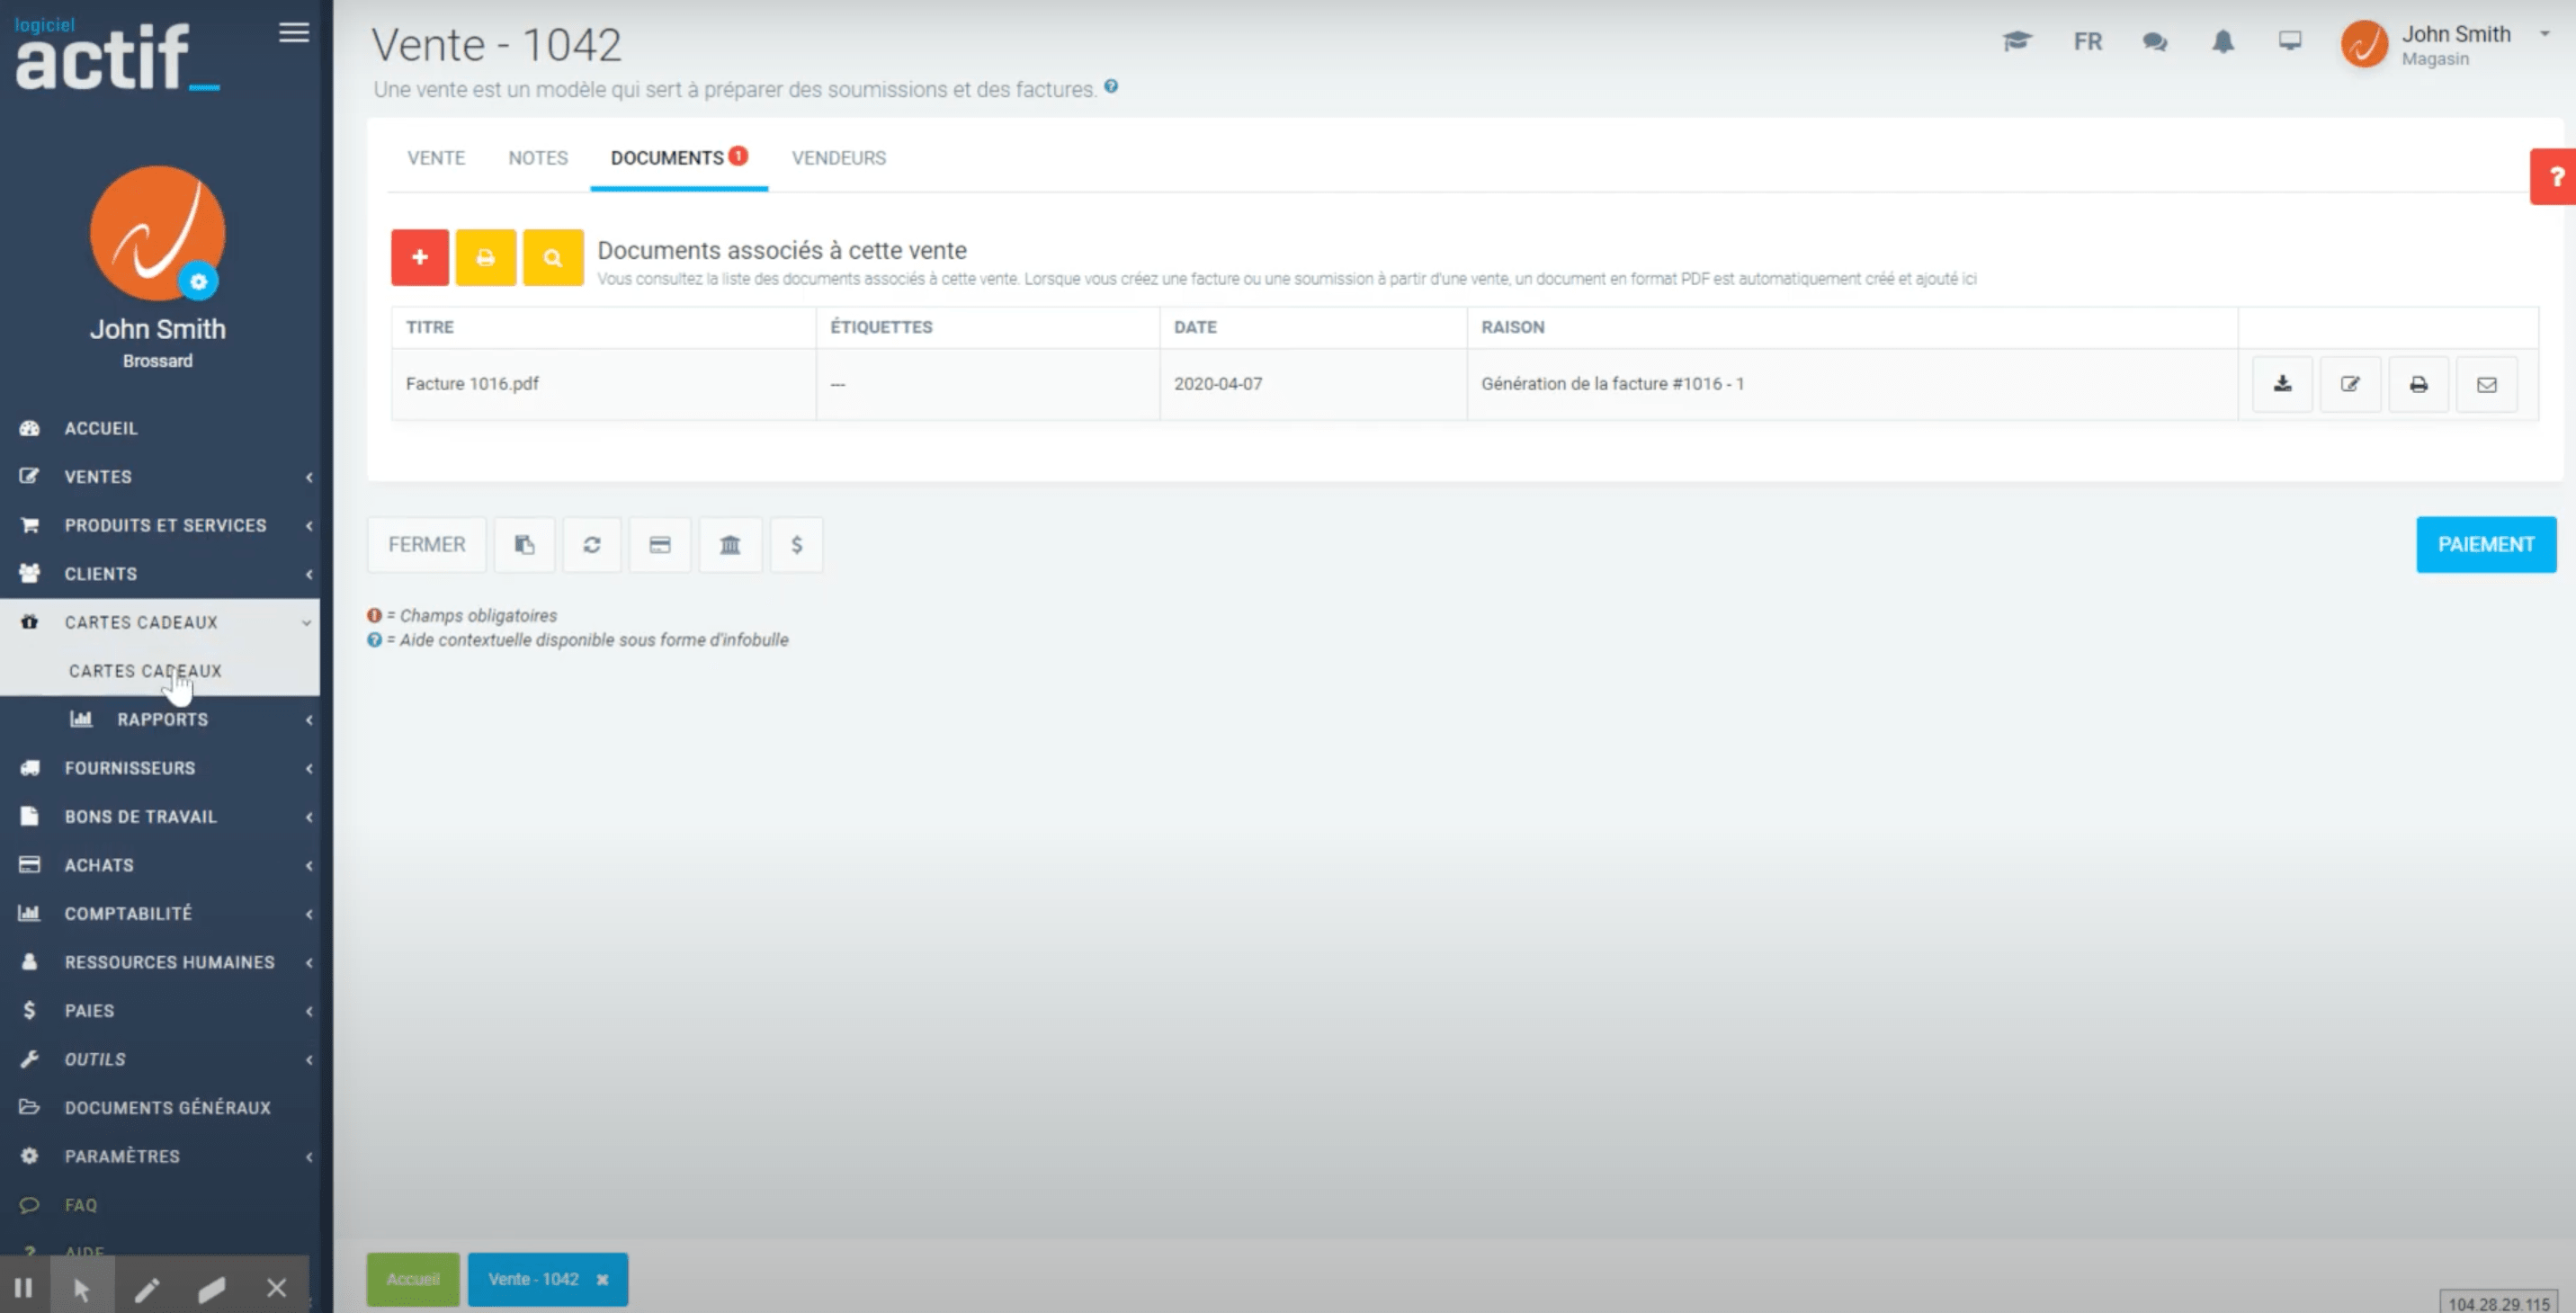Click the yellow search documents button
Image resolution: width=2576 pixels, height=1313 pixels.
click(x=552, y=258)
